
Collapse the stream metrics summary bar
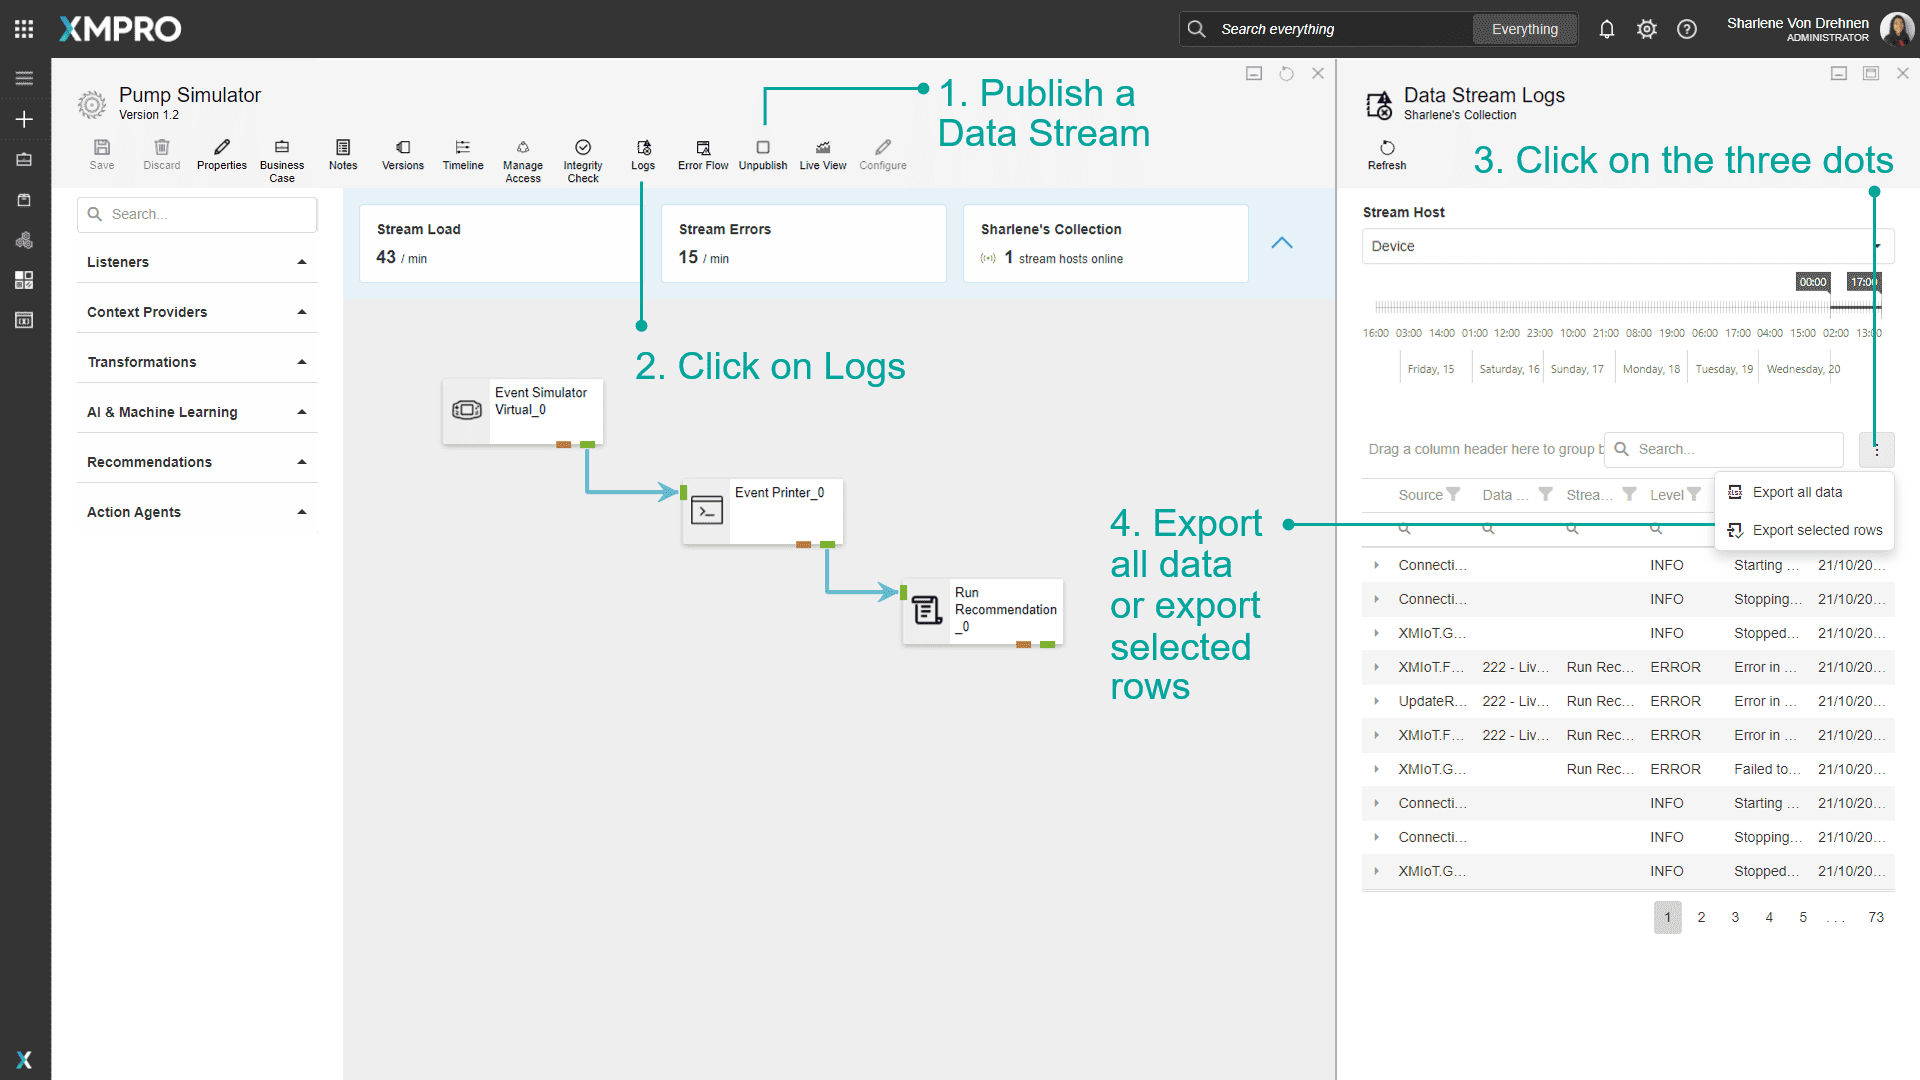point(1282,243)
